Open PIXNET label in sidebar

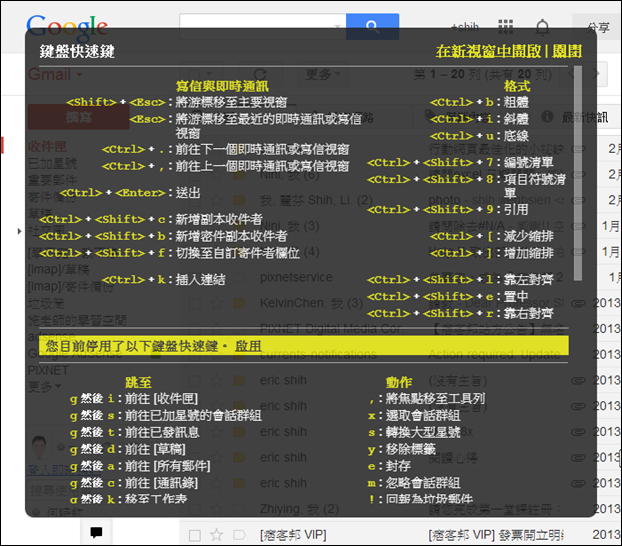click(x=48, y=370)
